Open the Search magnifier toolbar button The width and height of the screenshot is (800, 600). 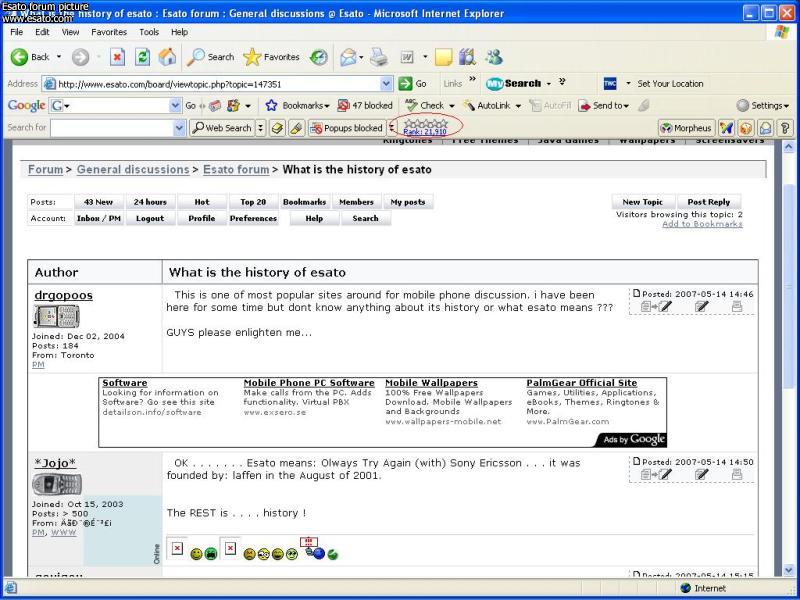pos(210,57)
